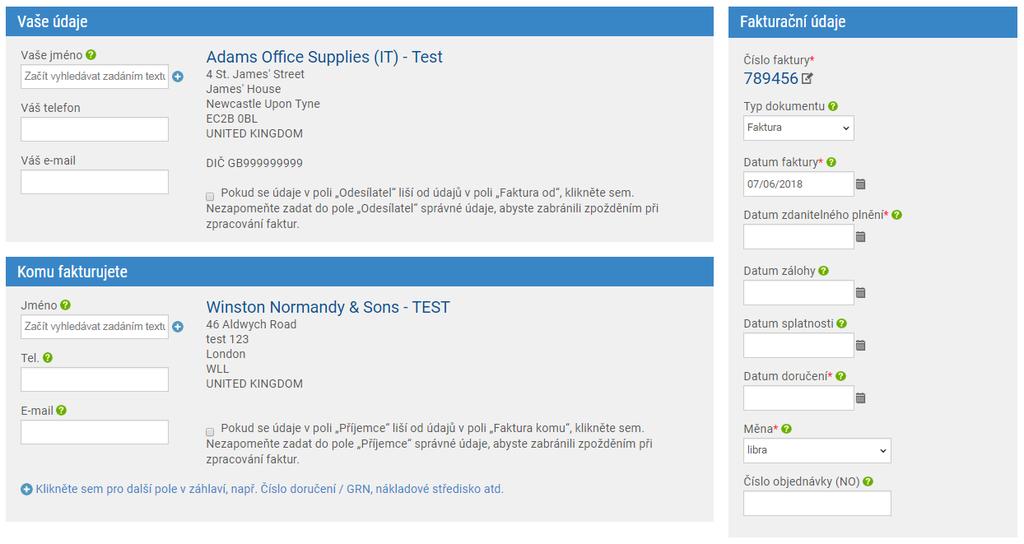Image resolution: width=1024 pixels, height=544 pixels.
Task: Tick the „Příjemce“ differs checkbox
Action: click(210, 432)
